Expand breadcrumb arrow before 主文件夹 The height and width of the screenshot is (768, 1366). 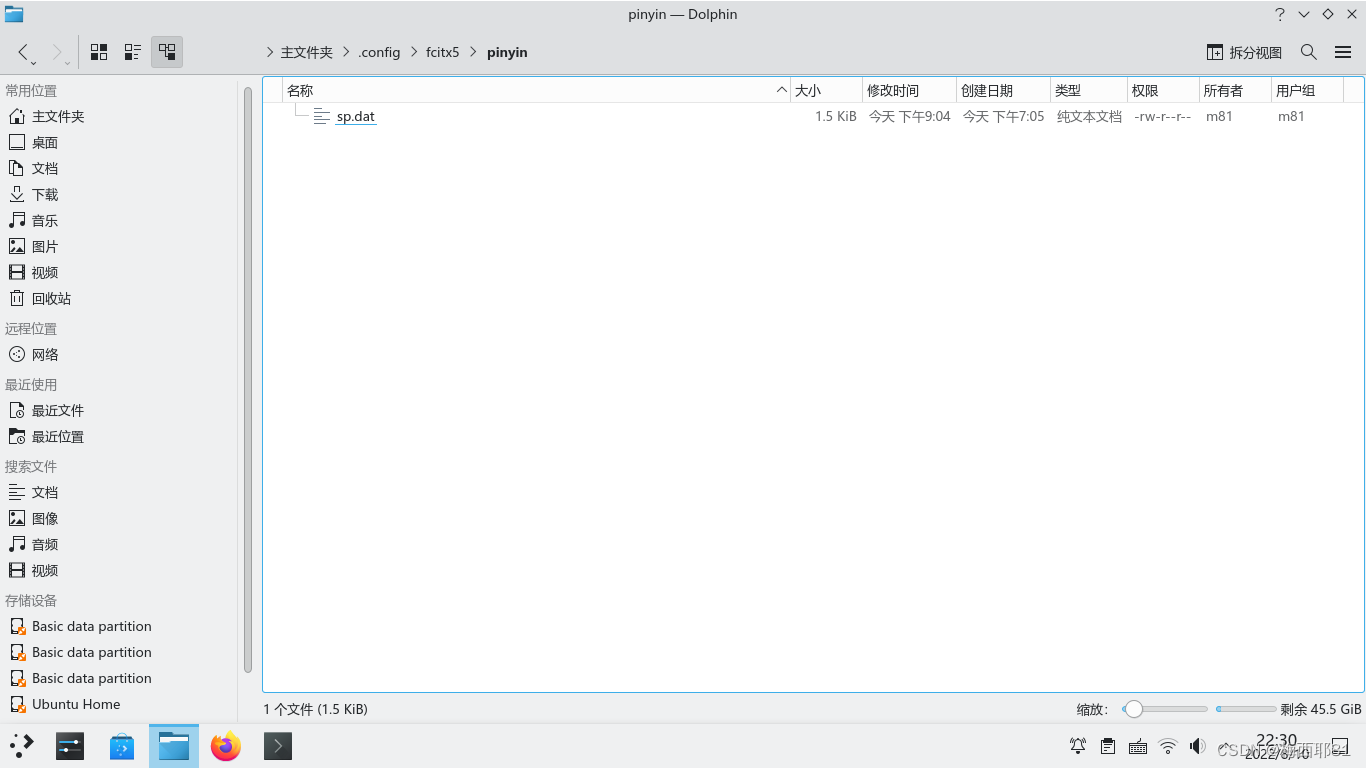coord(270,52)
